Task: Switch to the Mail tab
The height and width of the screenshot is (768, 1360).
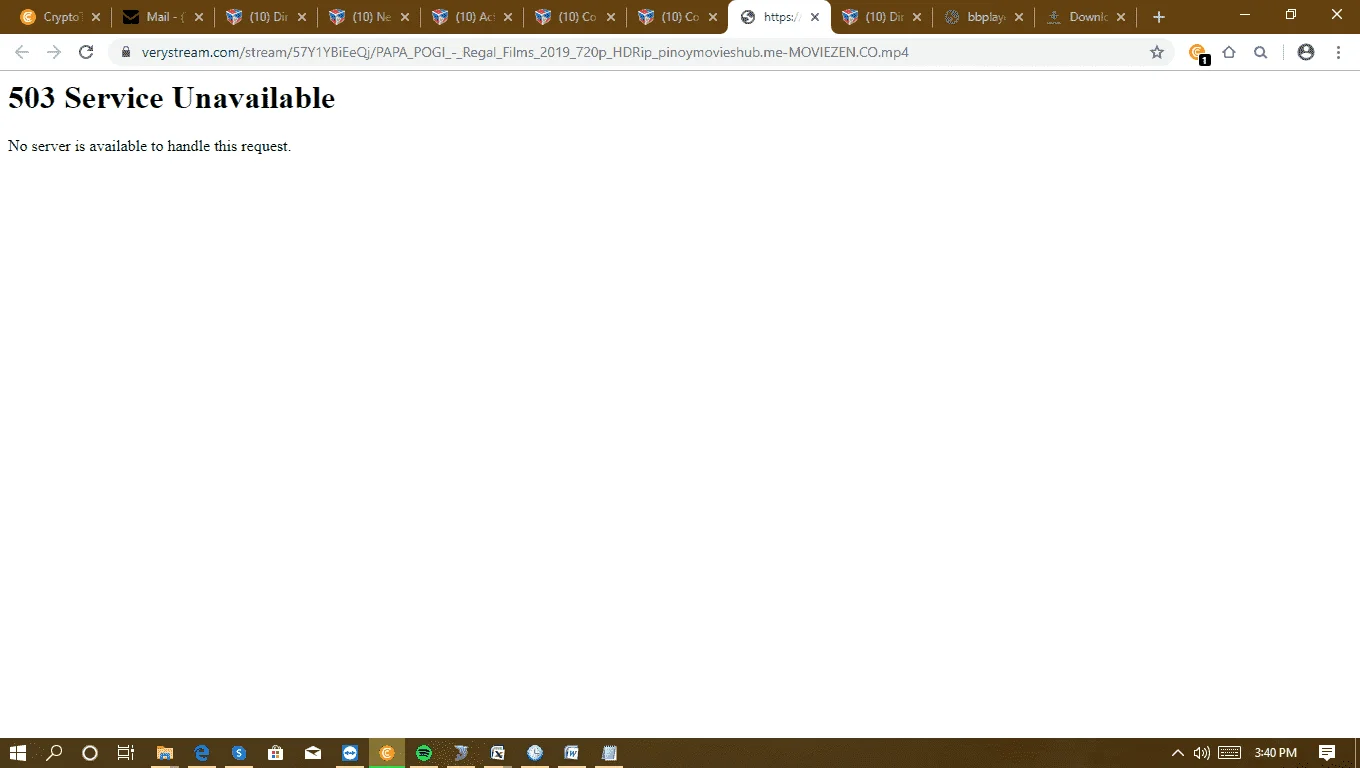Action: coord(164,17)
